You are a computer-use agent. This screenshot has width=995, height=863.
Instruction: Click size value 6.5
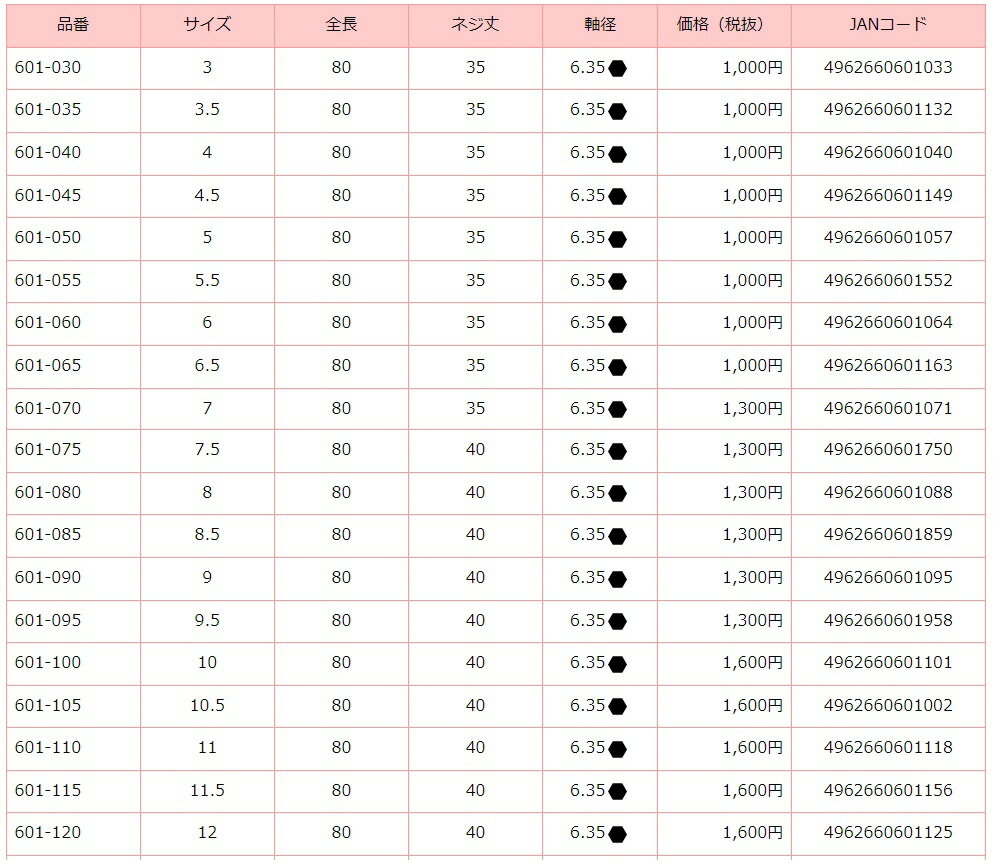click(208, 366)
